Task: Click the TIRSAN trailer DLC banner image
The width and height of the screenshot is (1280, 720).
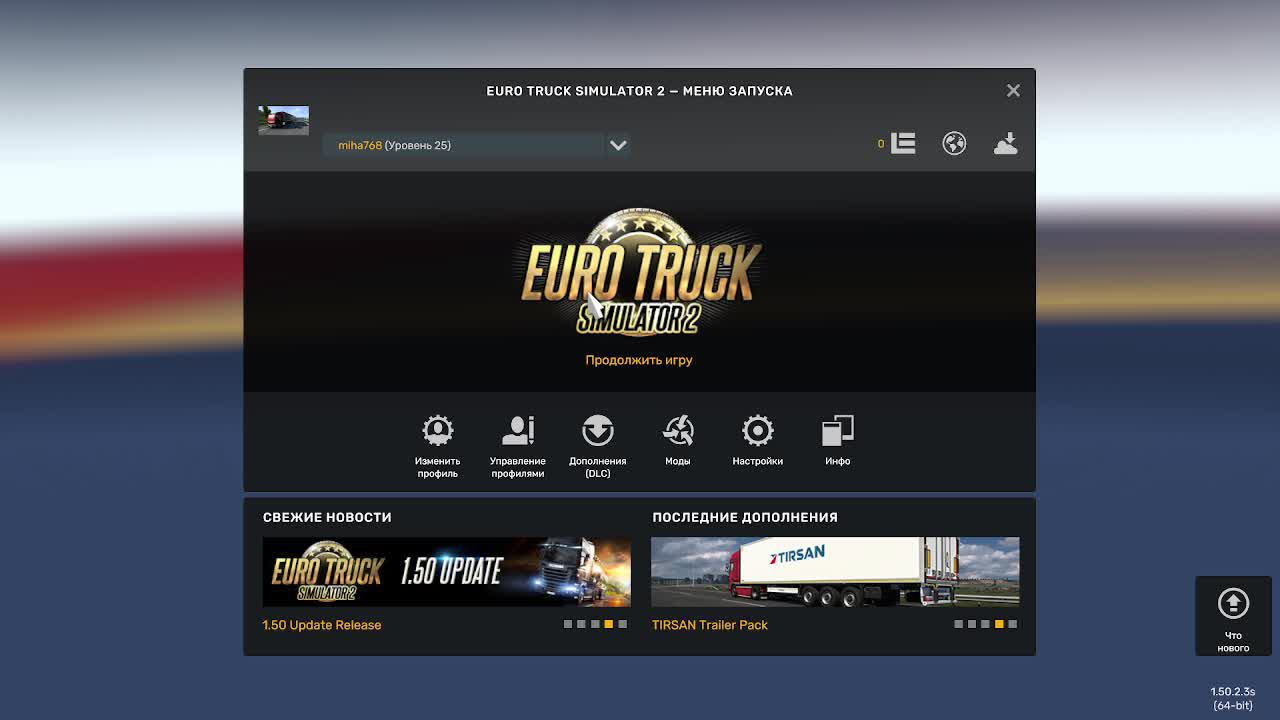Action: tap(835, 572)
